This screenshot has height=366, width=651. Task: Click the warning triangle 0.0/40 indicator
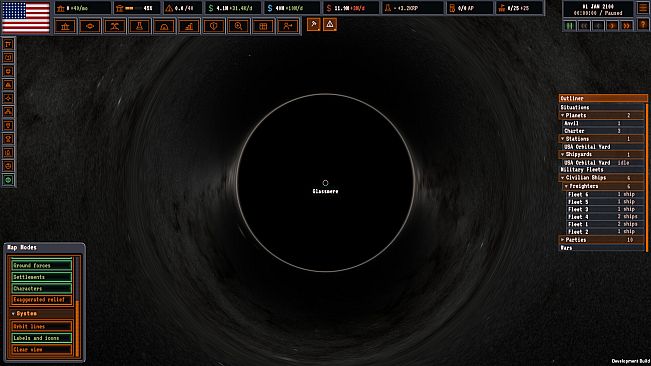183,8
